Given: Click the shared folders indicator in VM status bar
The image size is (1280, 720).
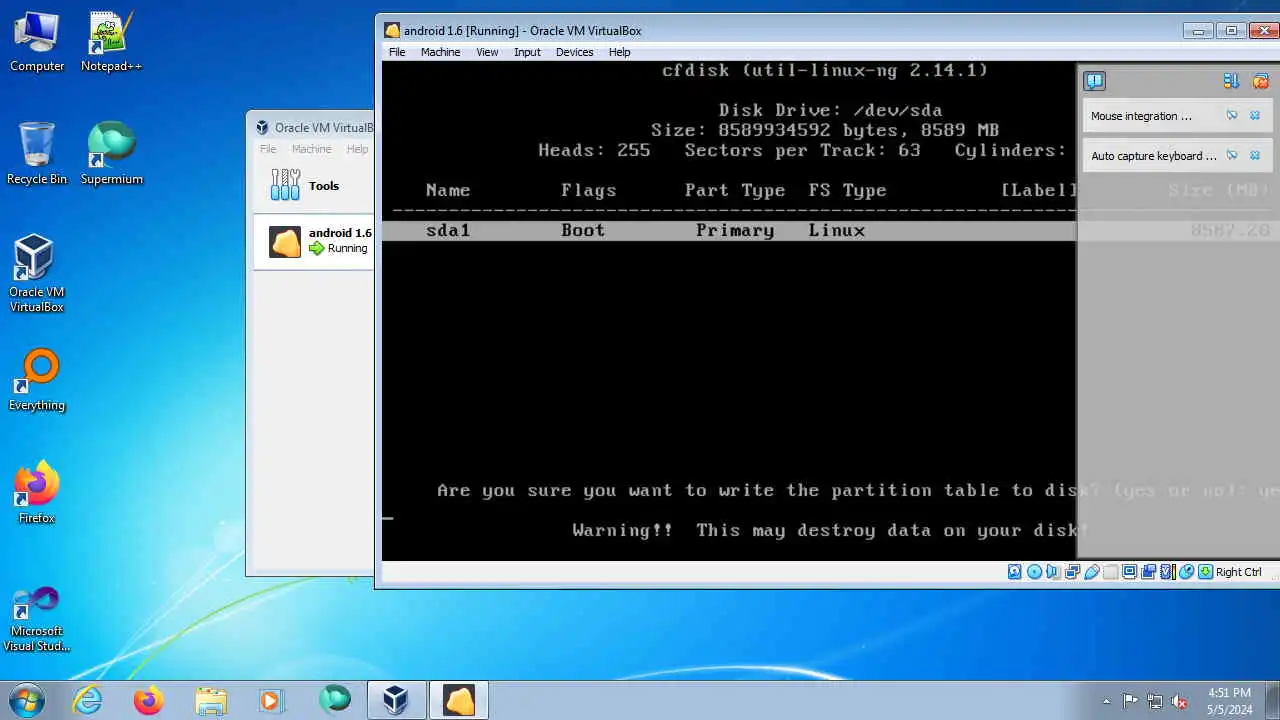Looking at the screenshot, I should 1110,572.
